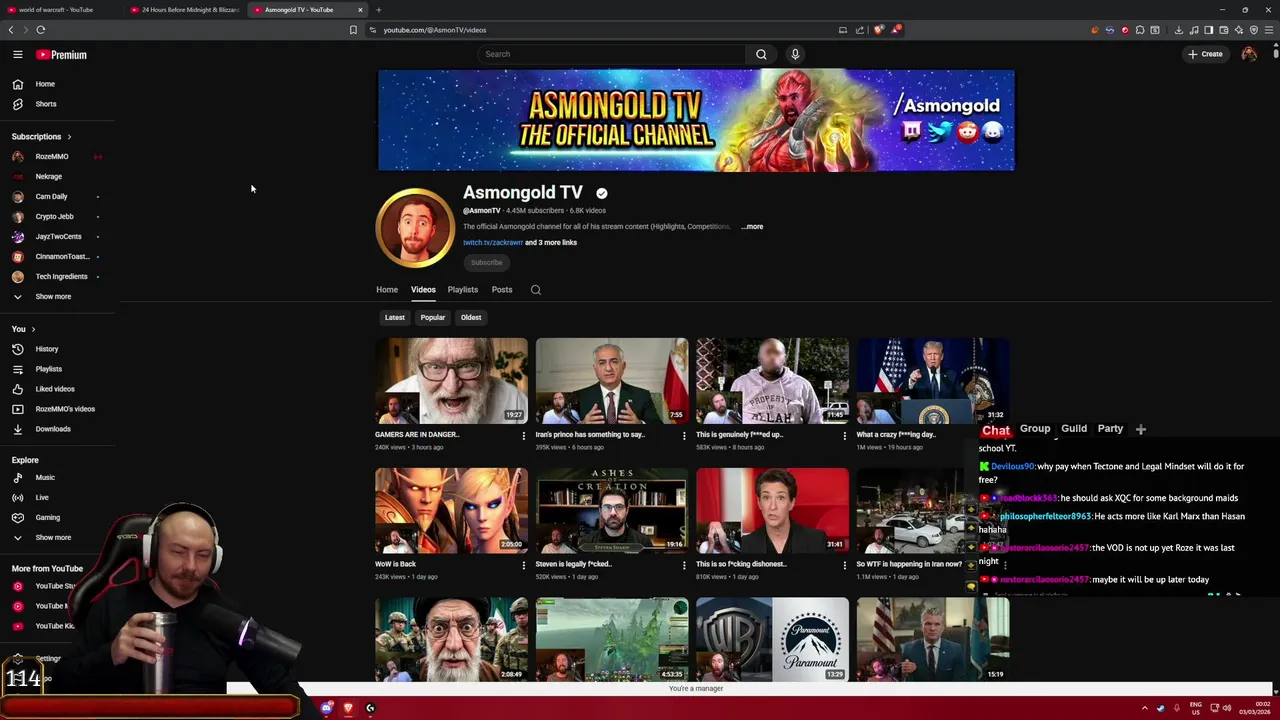Click the YouTube Premium logo
Image resolution: width=1280 pixels, height=720 pixels.
[62, 55]
